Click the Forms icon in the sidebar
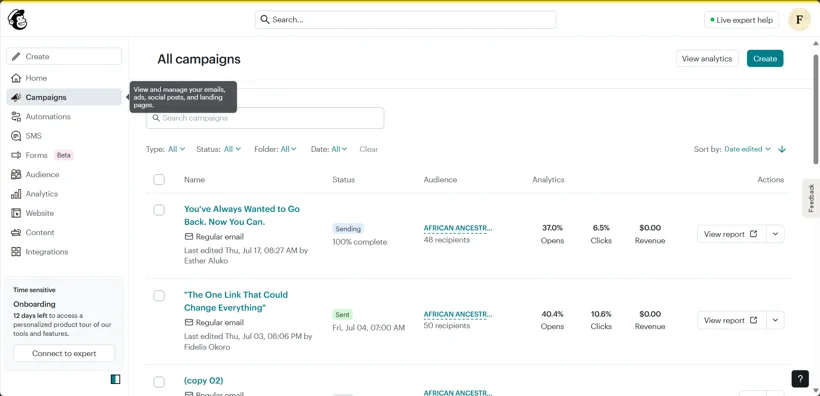Viewport: 820px width, 396px height. pos(16,155)
